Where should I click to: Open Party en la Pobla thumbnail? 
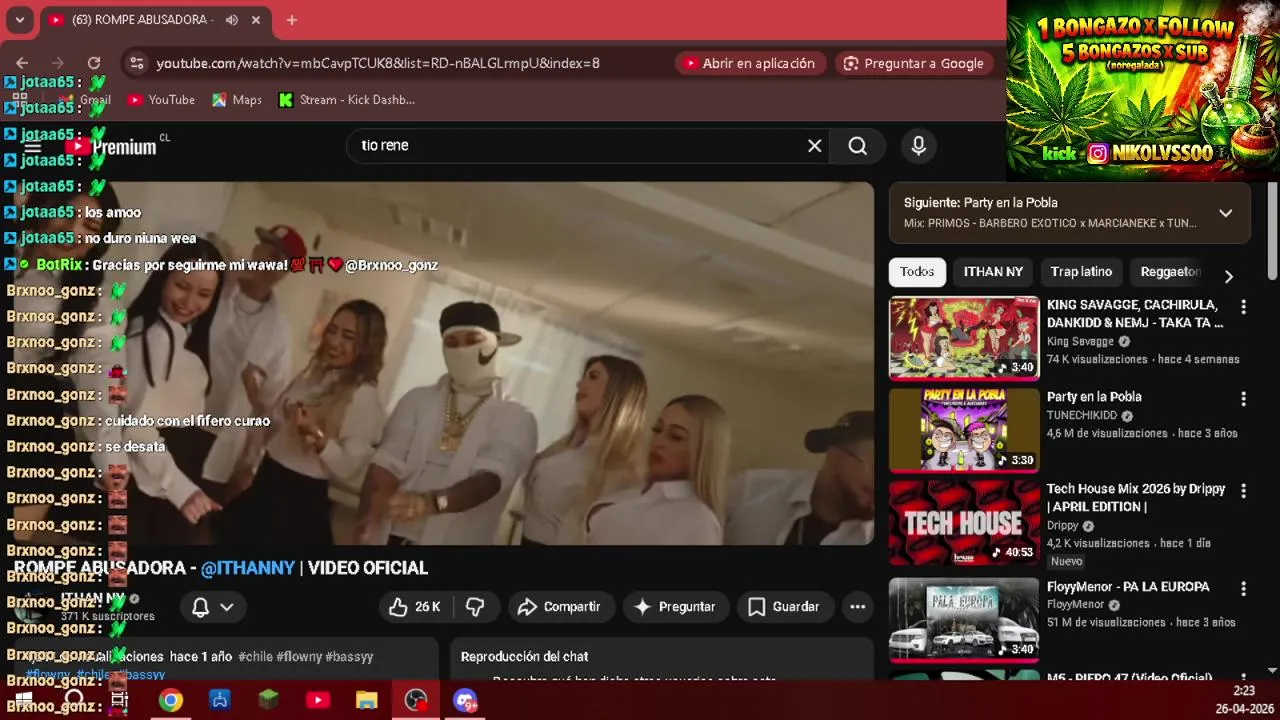[x=964, y=429]
